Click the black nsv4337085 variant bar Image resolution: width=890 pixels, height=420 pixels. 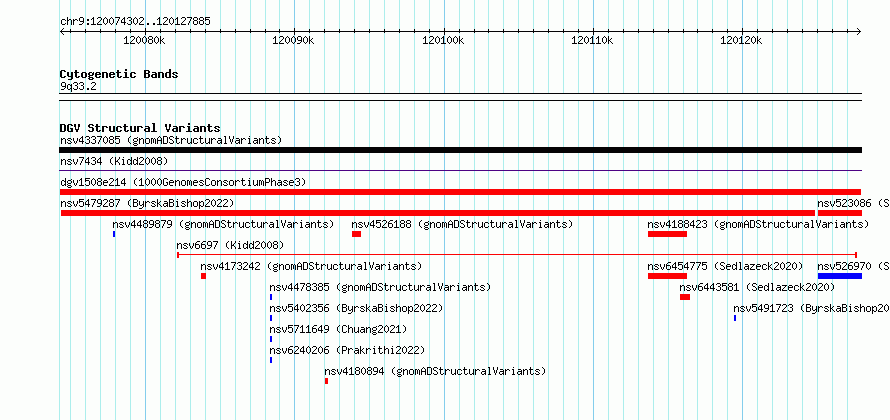(460, 150)
